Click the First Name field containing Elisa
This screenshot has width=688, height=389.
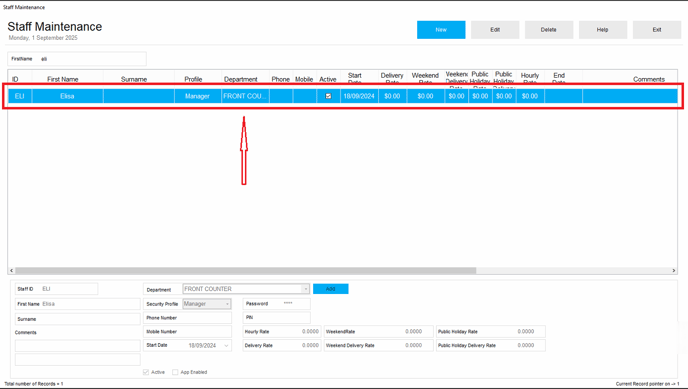(x=78, y=304)
